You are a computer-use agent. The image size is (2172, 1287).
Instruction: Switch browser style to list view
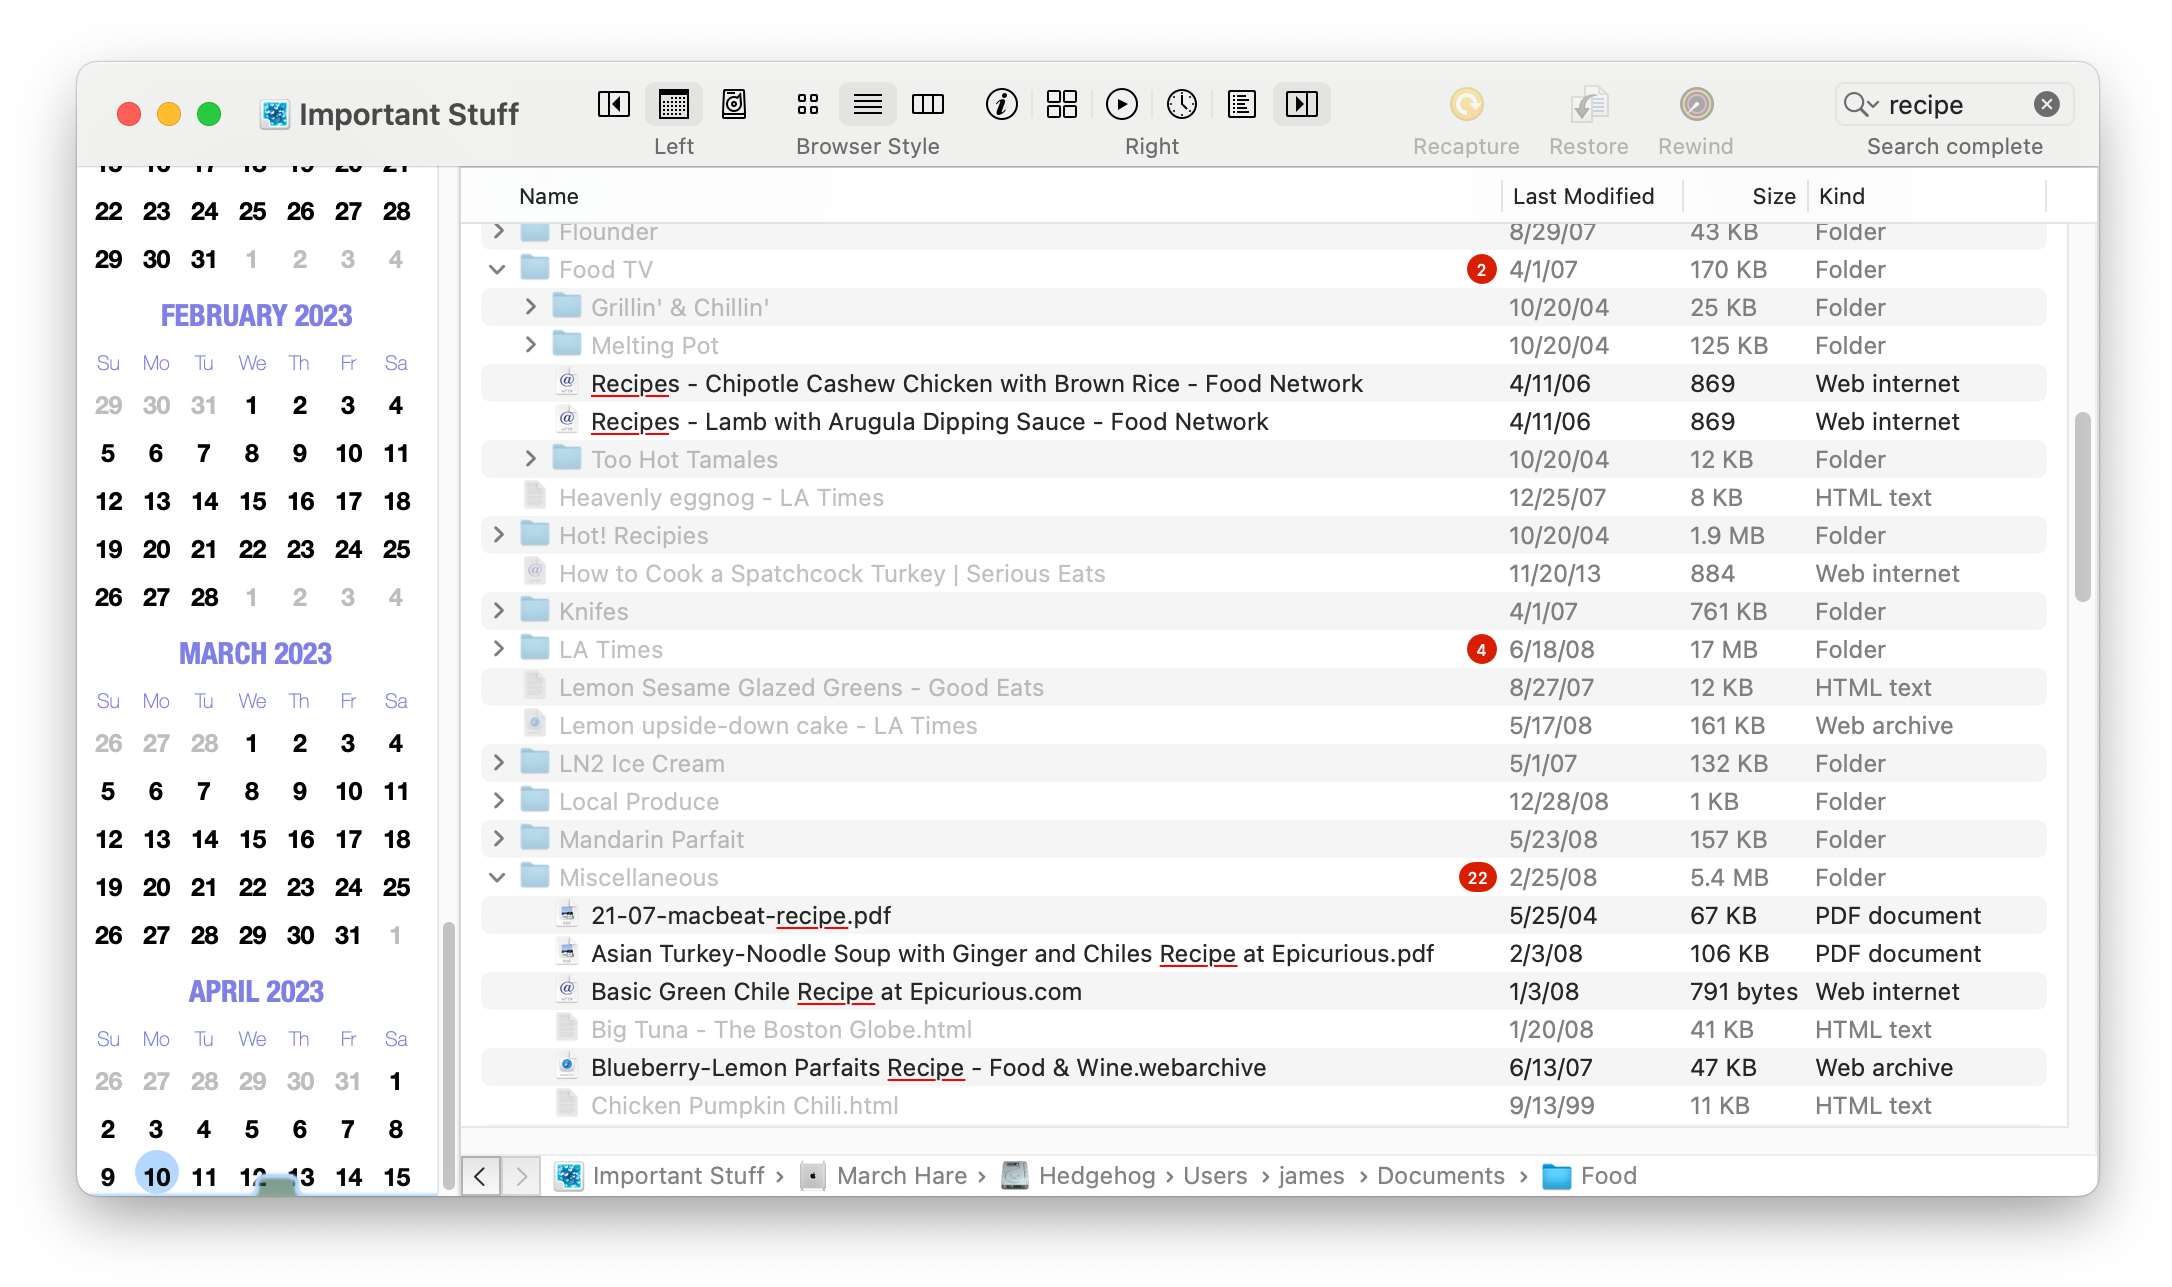coord(868,104)
